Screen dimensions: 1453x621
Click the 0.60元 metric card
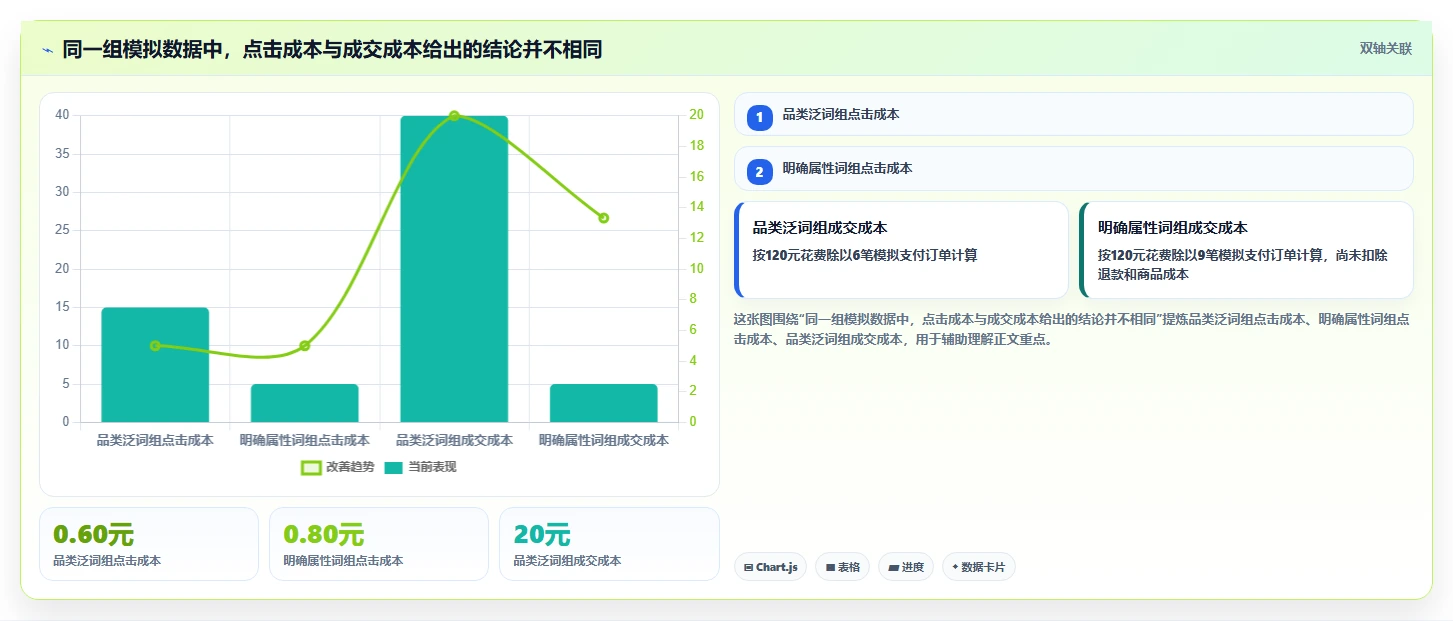149,544
